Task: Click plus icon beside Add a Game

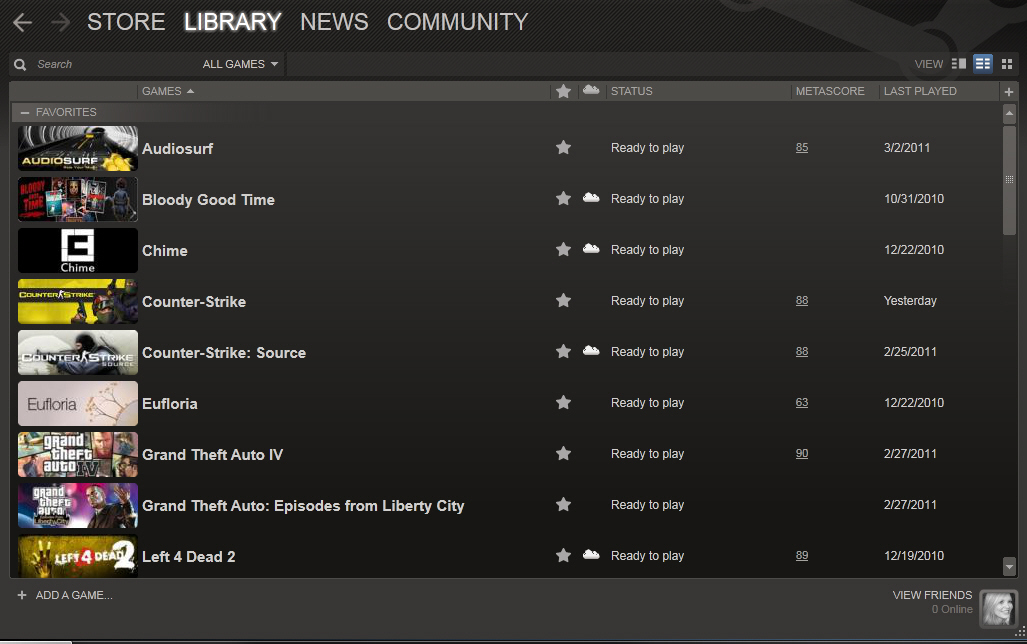Action: 22,595
